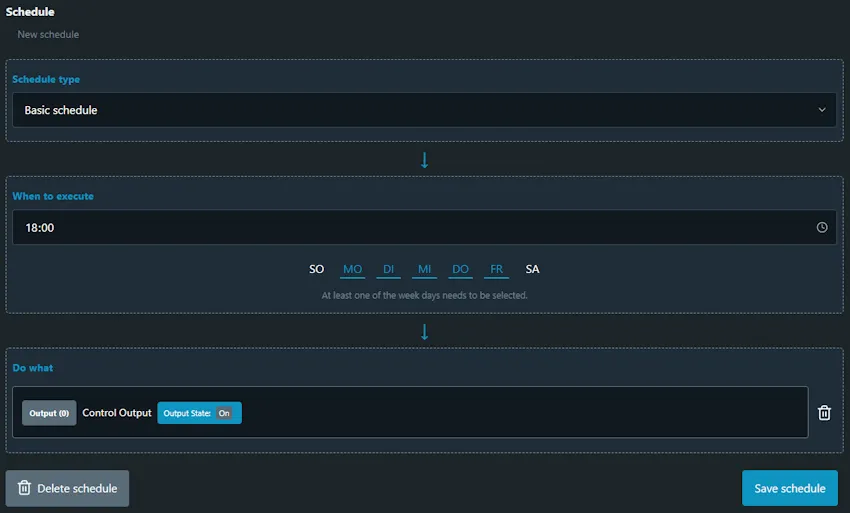
Task: Save the schedule
Action: [789, 488]
